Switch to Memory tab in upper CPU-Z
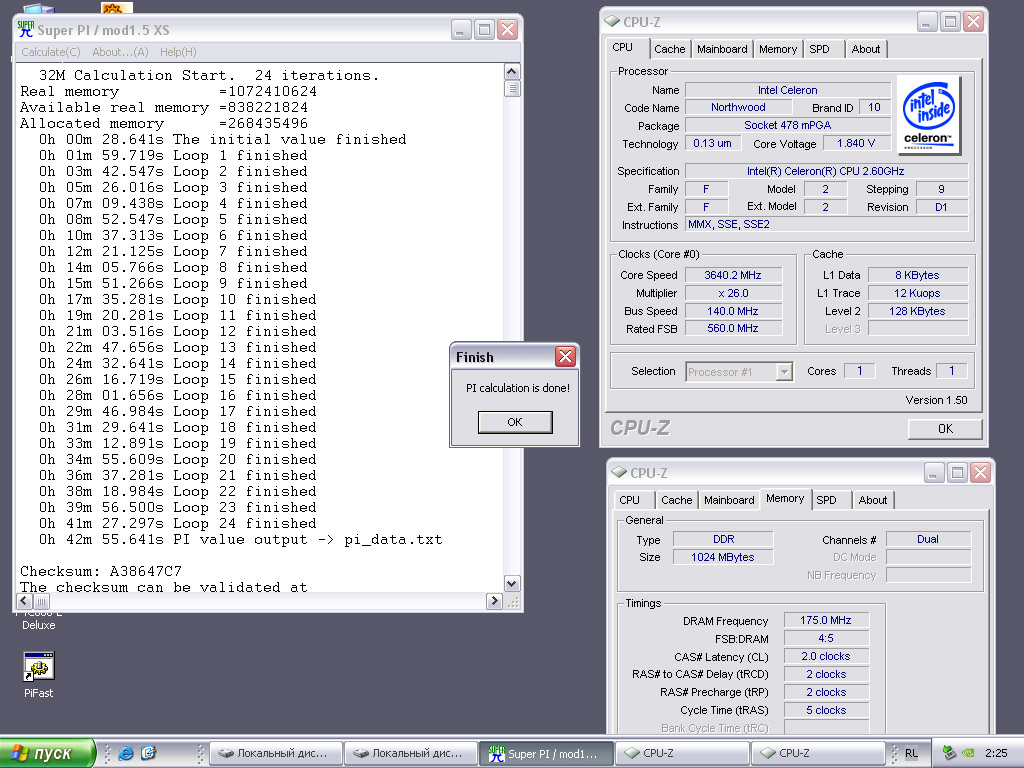Viewport: 1024px width, 768px height. click(x=778, y=49)
